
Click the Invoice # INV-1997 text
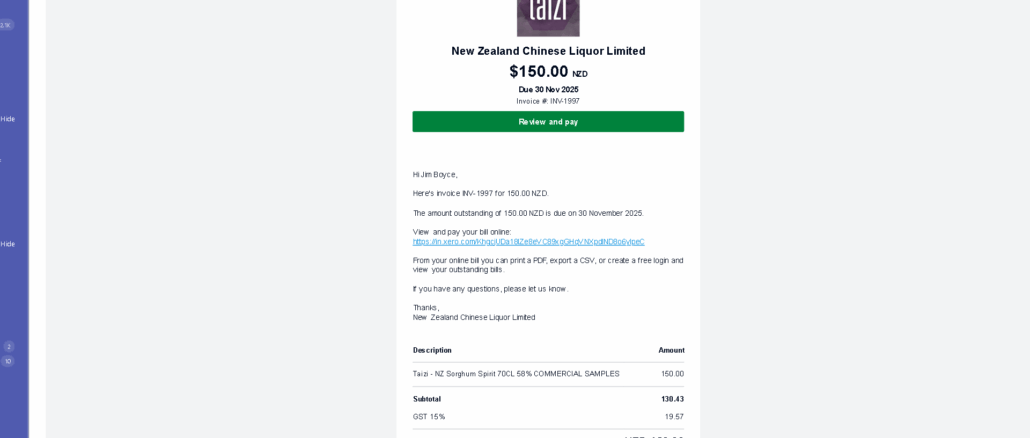pyautogui.click(x=548, y=101)
